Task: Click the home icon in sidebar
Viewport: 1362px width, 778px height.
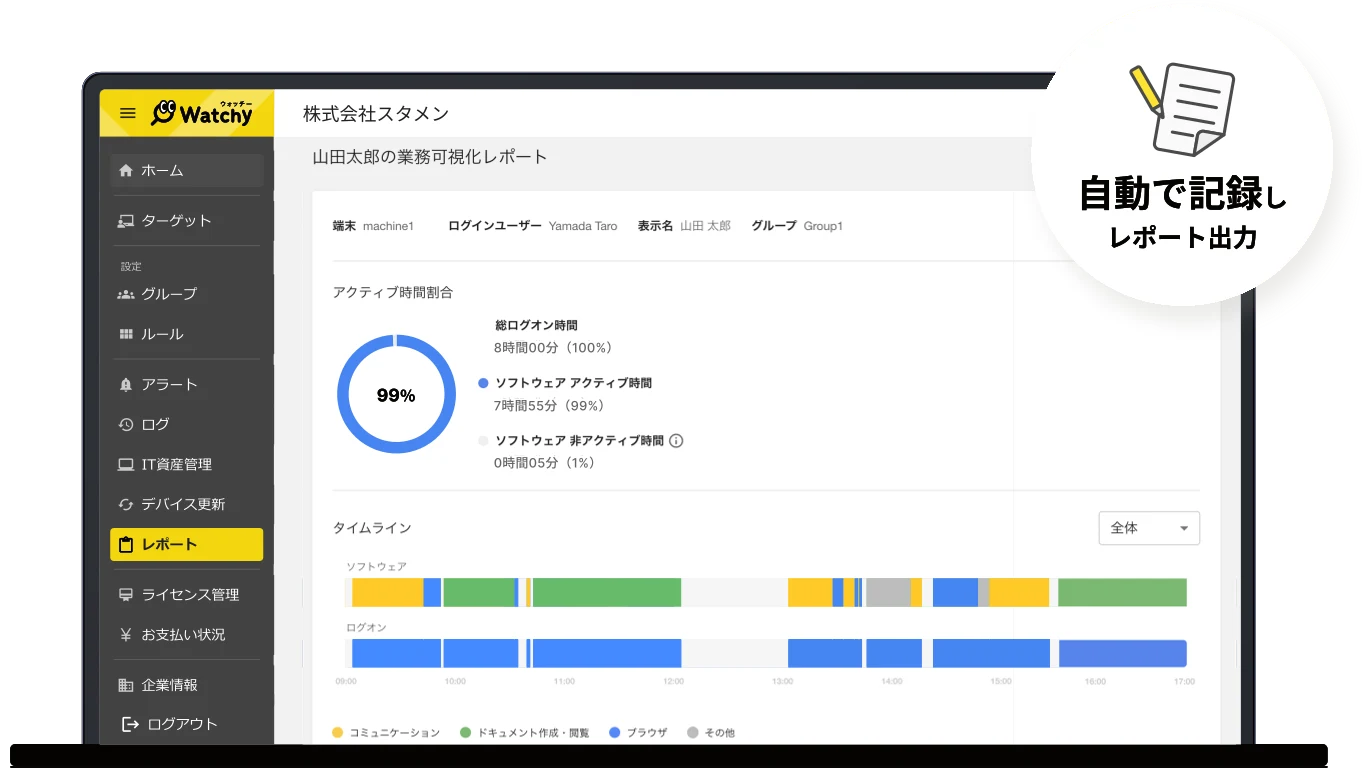Action: coord(126,170)
